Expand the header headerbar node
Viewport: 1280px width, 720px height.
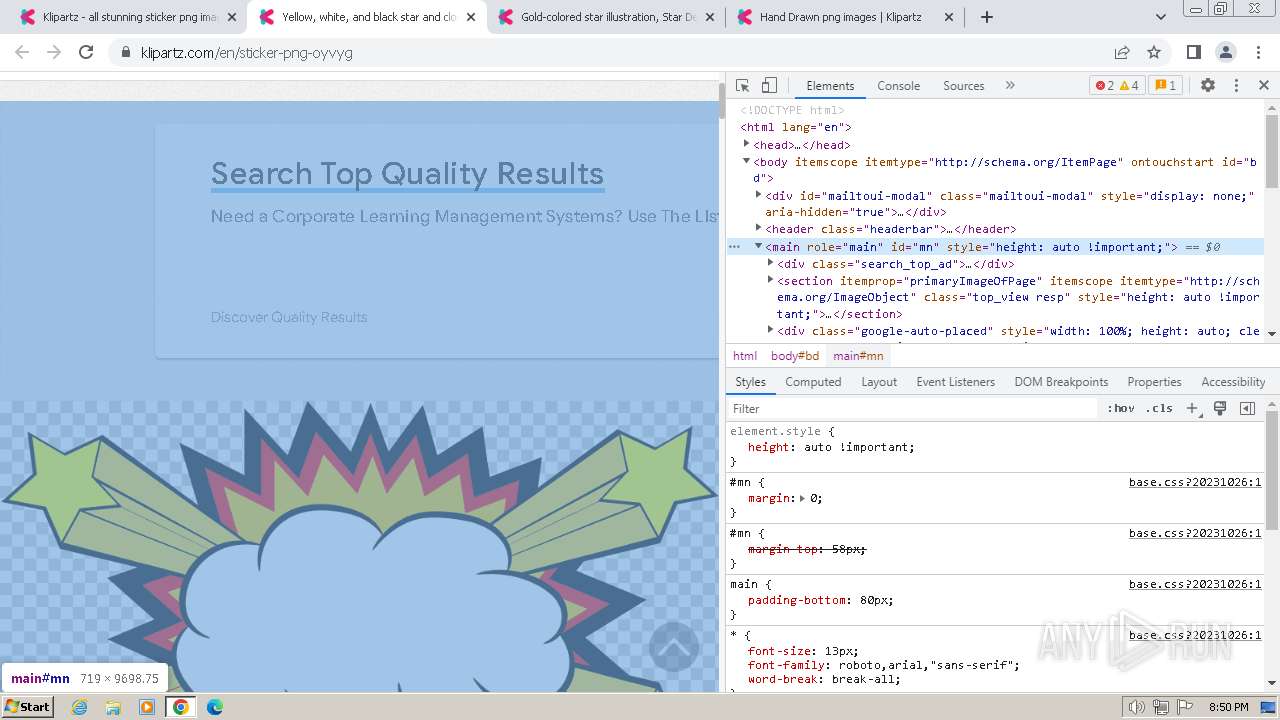tap(759, 228)
